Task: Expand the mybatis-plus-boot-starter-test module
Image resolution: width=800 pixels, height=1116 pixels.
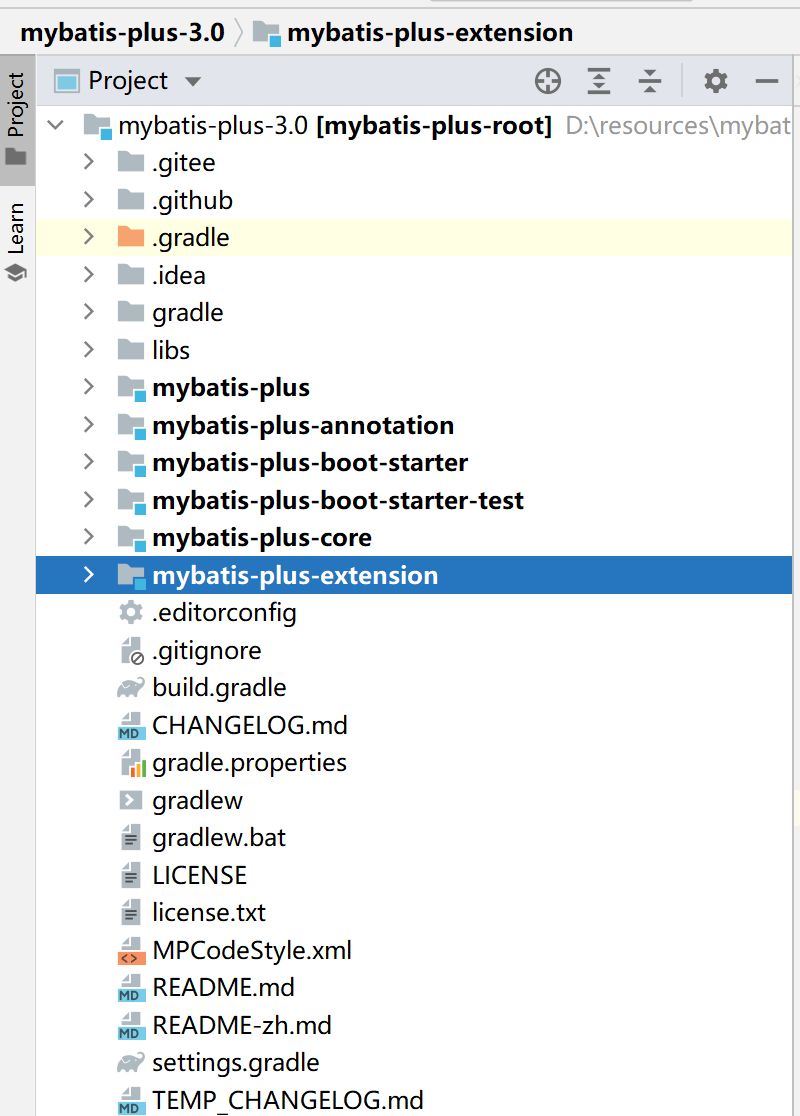Action: (x=89, y=500)
